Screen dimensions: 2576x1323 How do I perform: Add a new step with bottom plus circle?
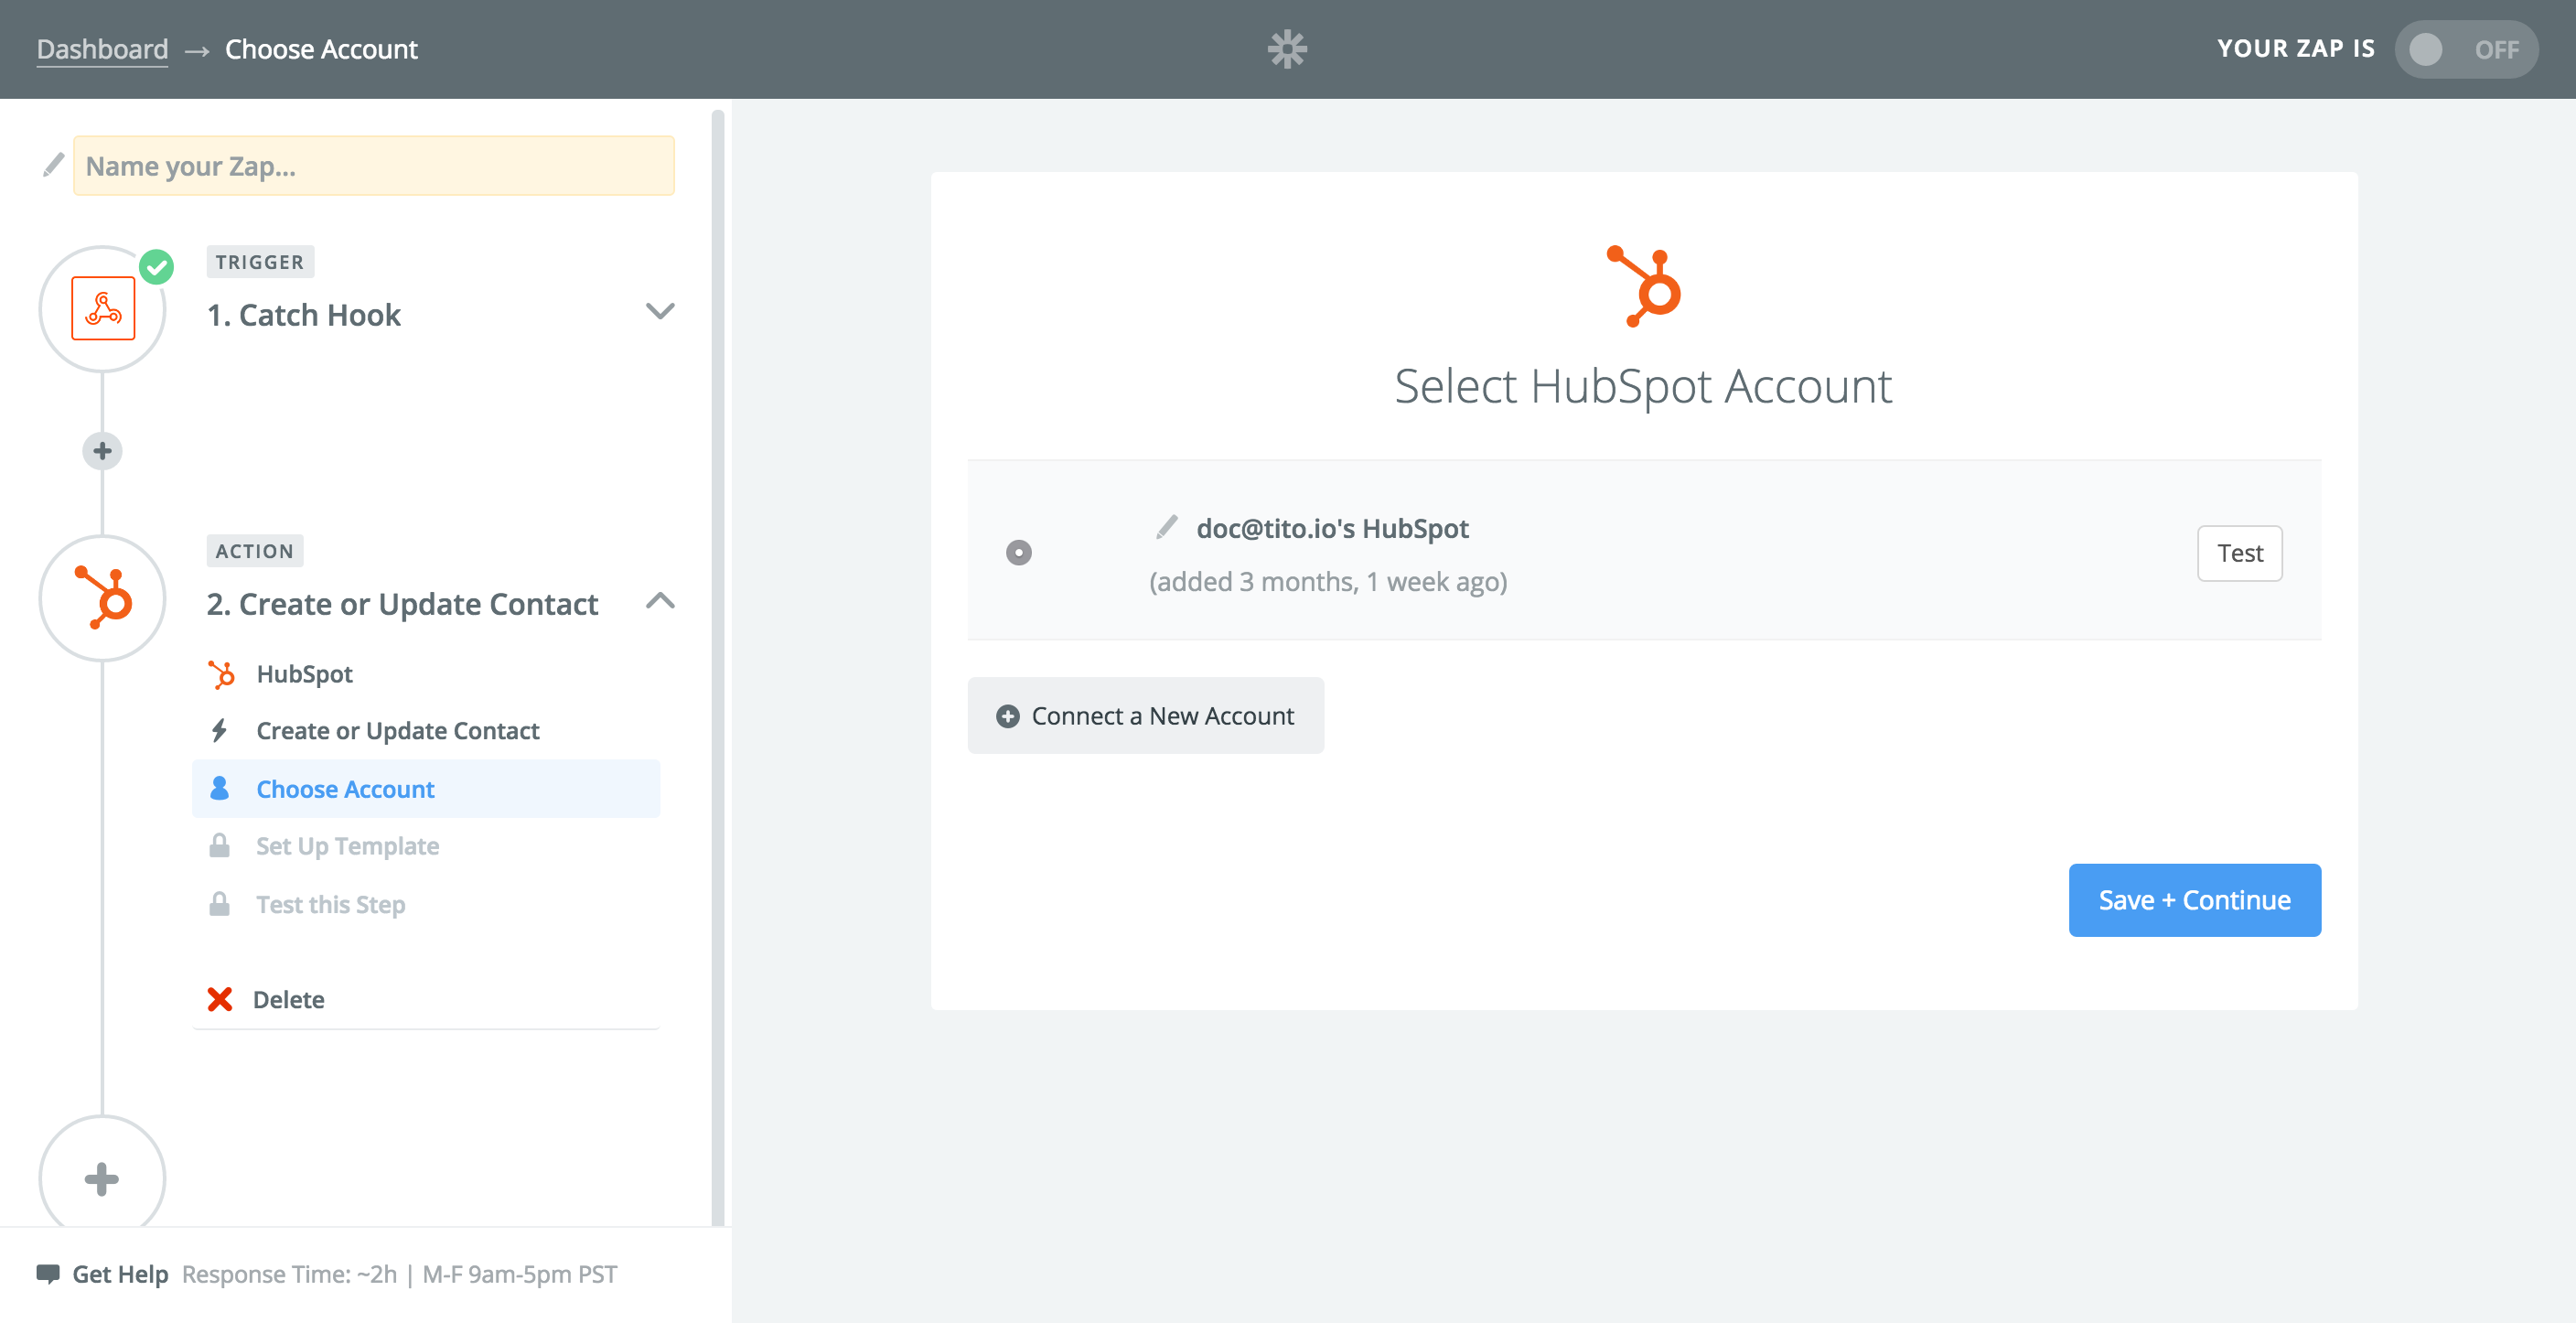tap(102, 1179)
